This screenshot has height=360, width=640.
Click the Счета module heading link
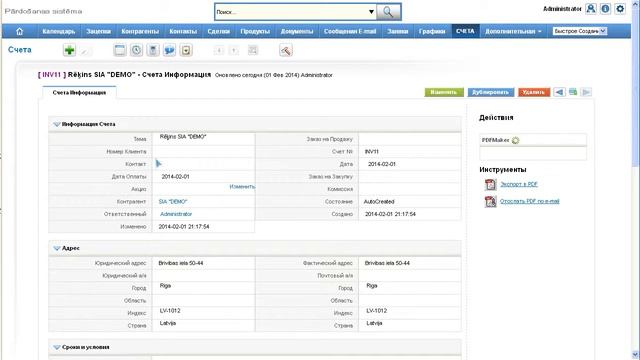(x=20, y=50)
